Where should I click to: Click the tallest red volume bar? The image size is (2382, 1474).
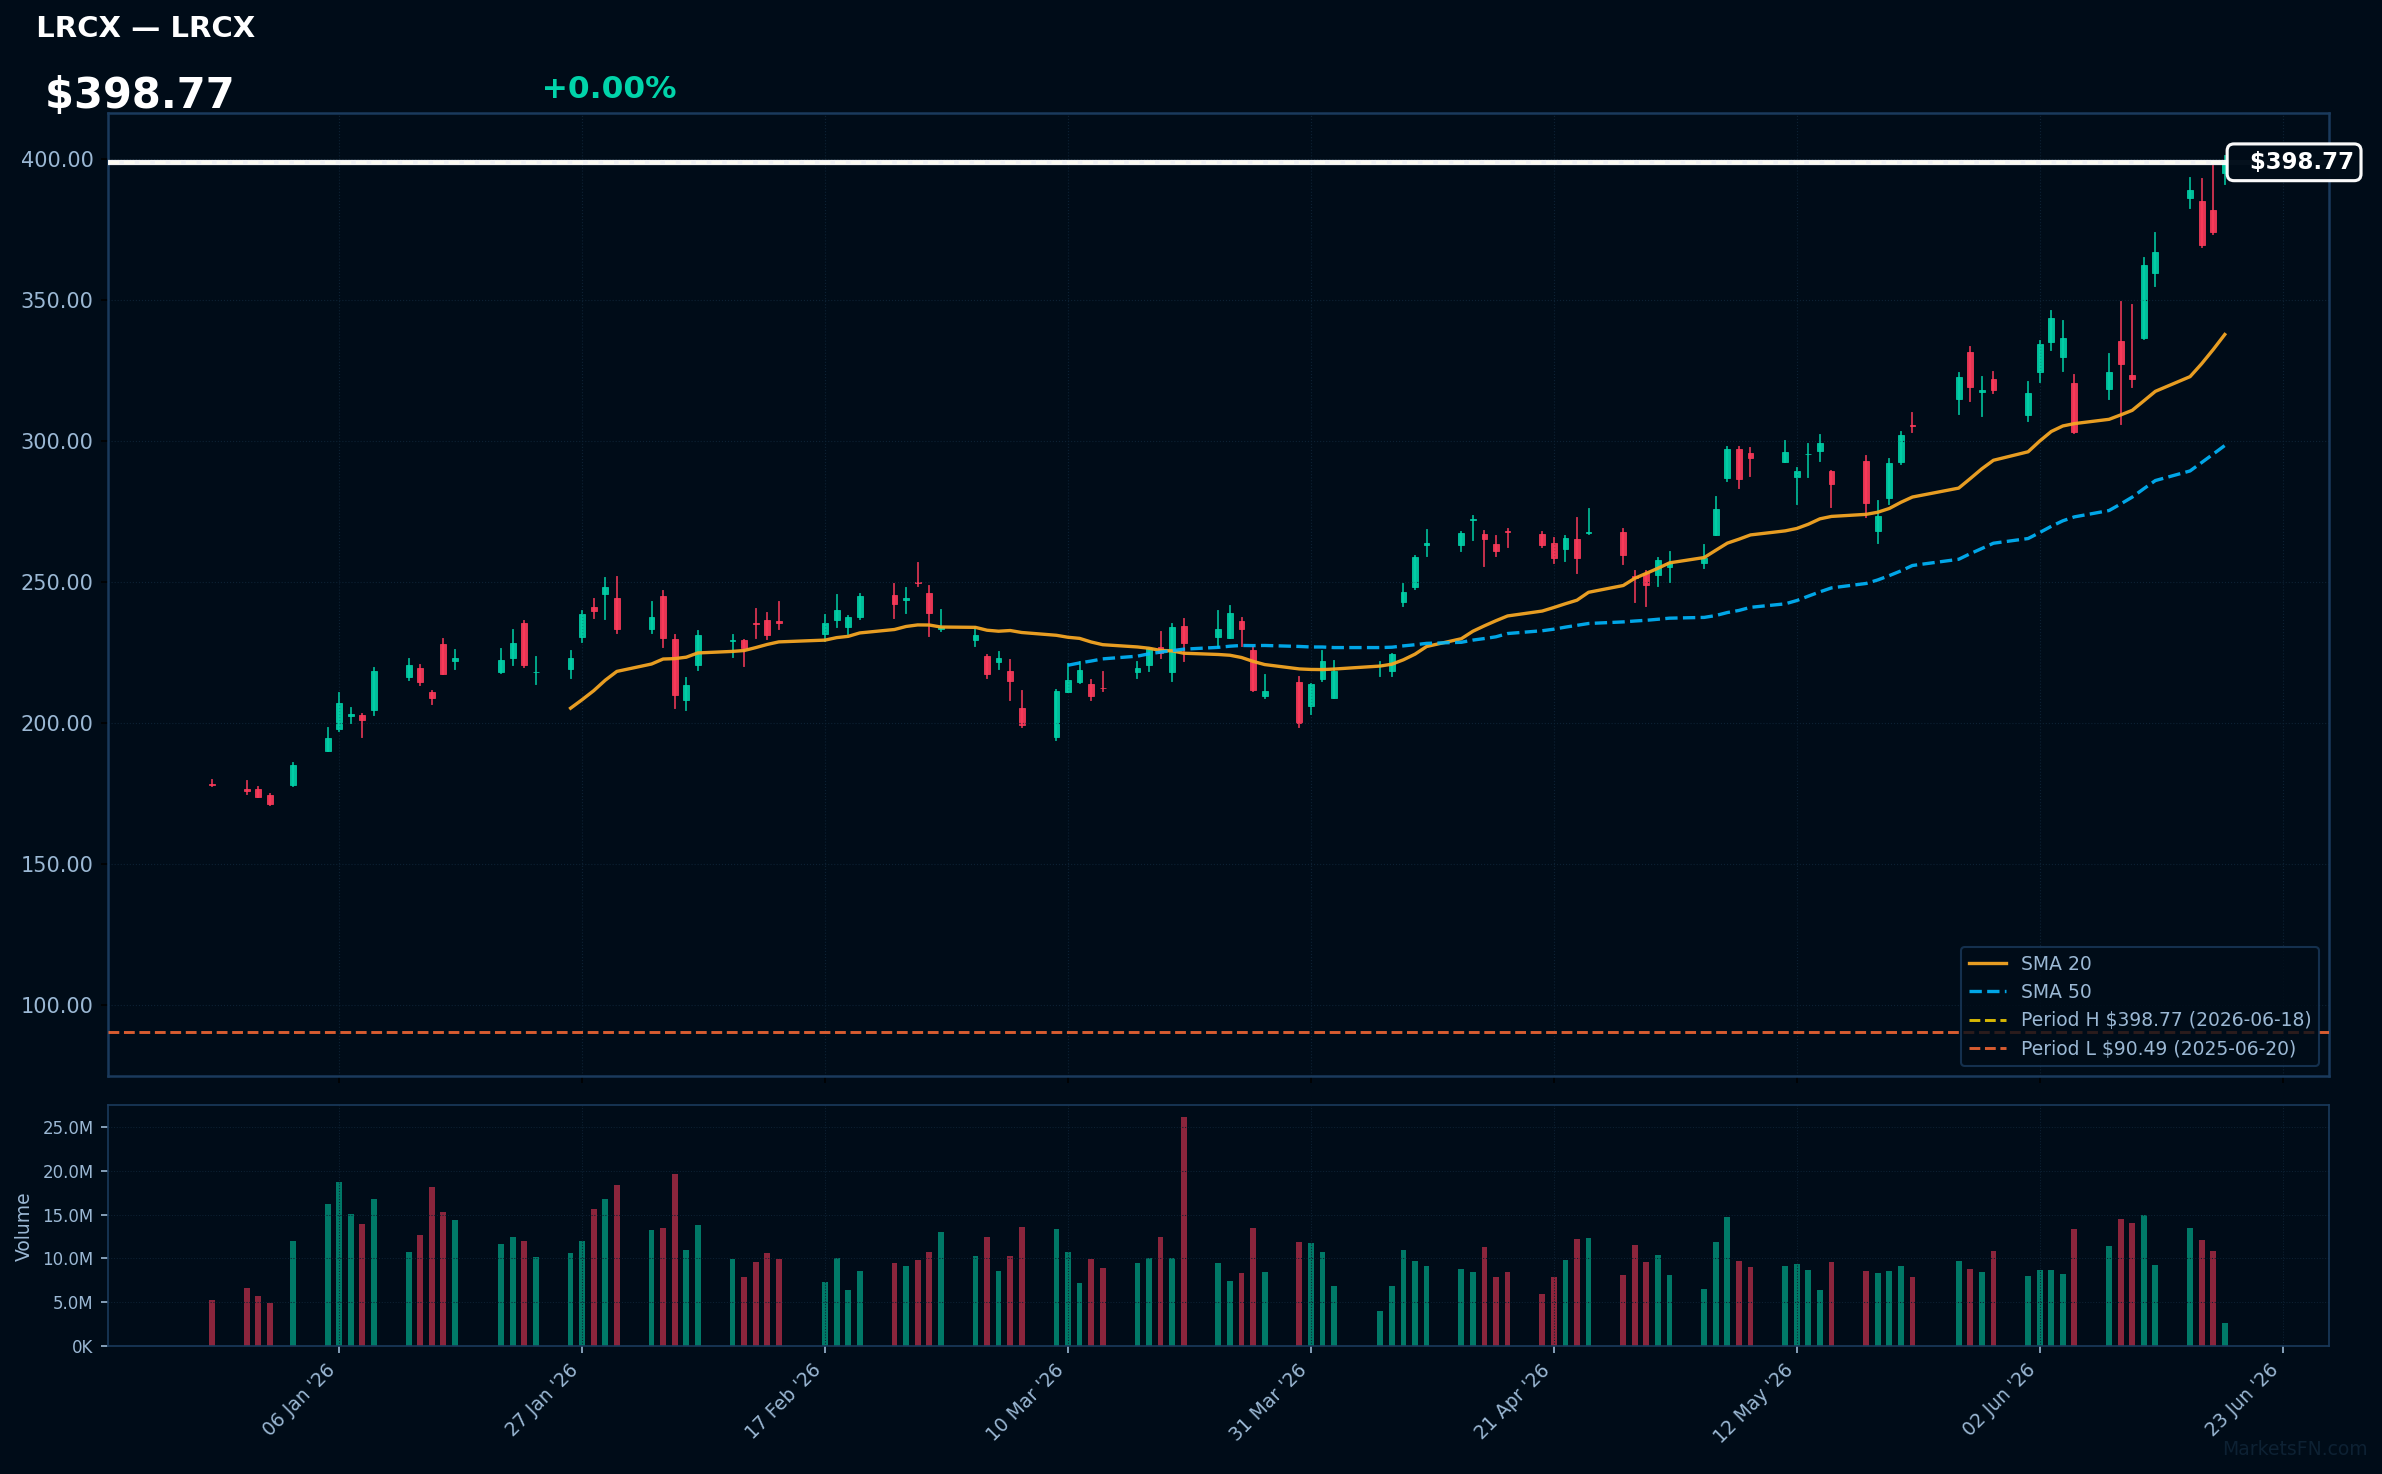[1184, 1232]
